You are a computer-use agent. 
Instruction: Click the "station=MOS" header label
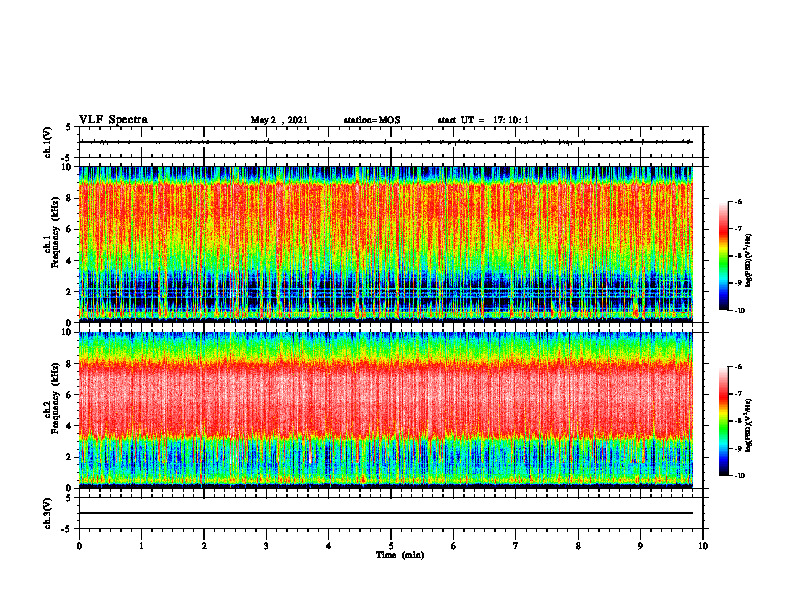pos(372,120)
